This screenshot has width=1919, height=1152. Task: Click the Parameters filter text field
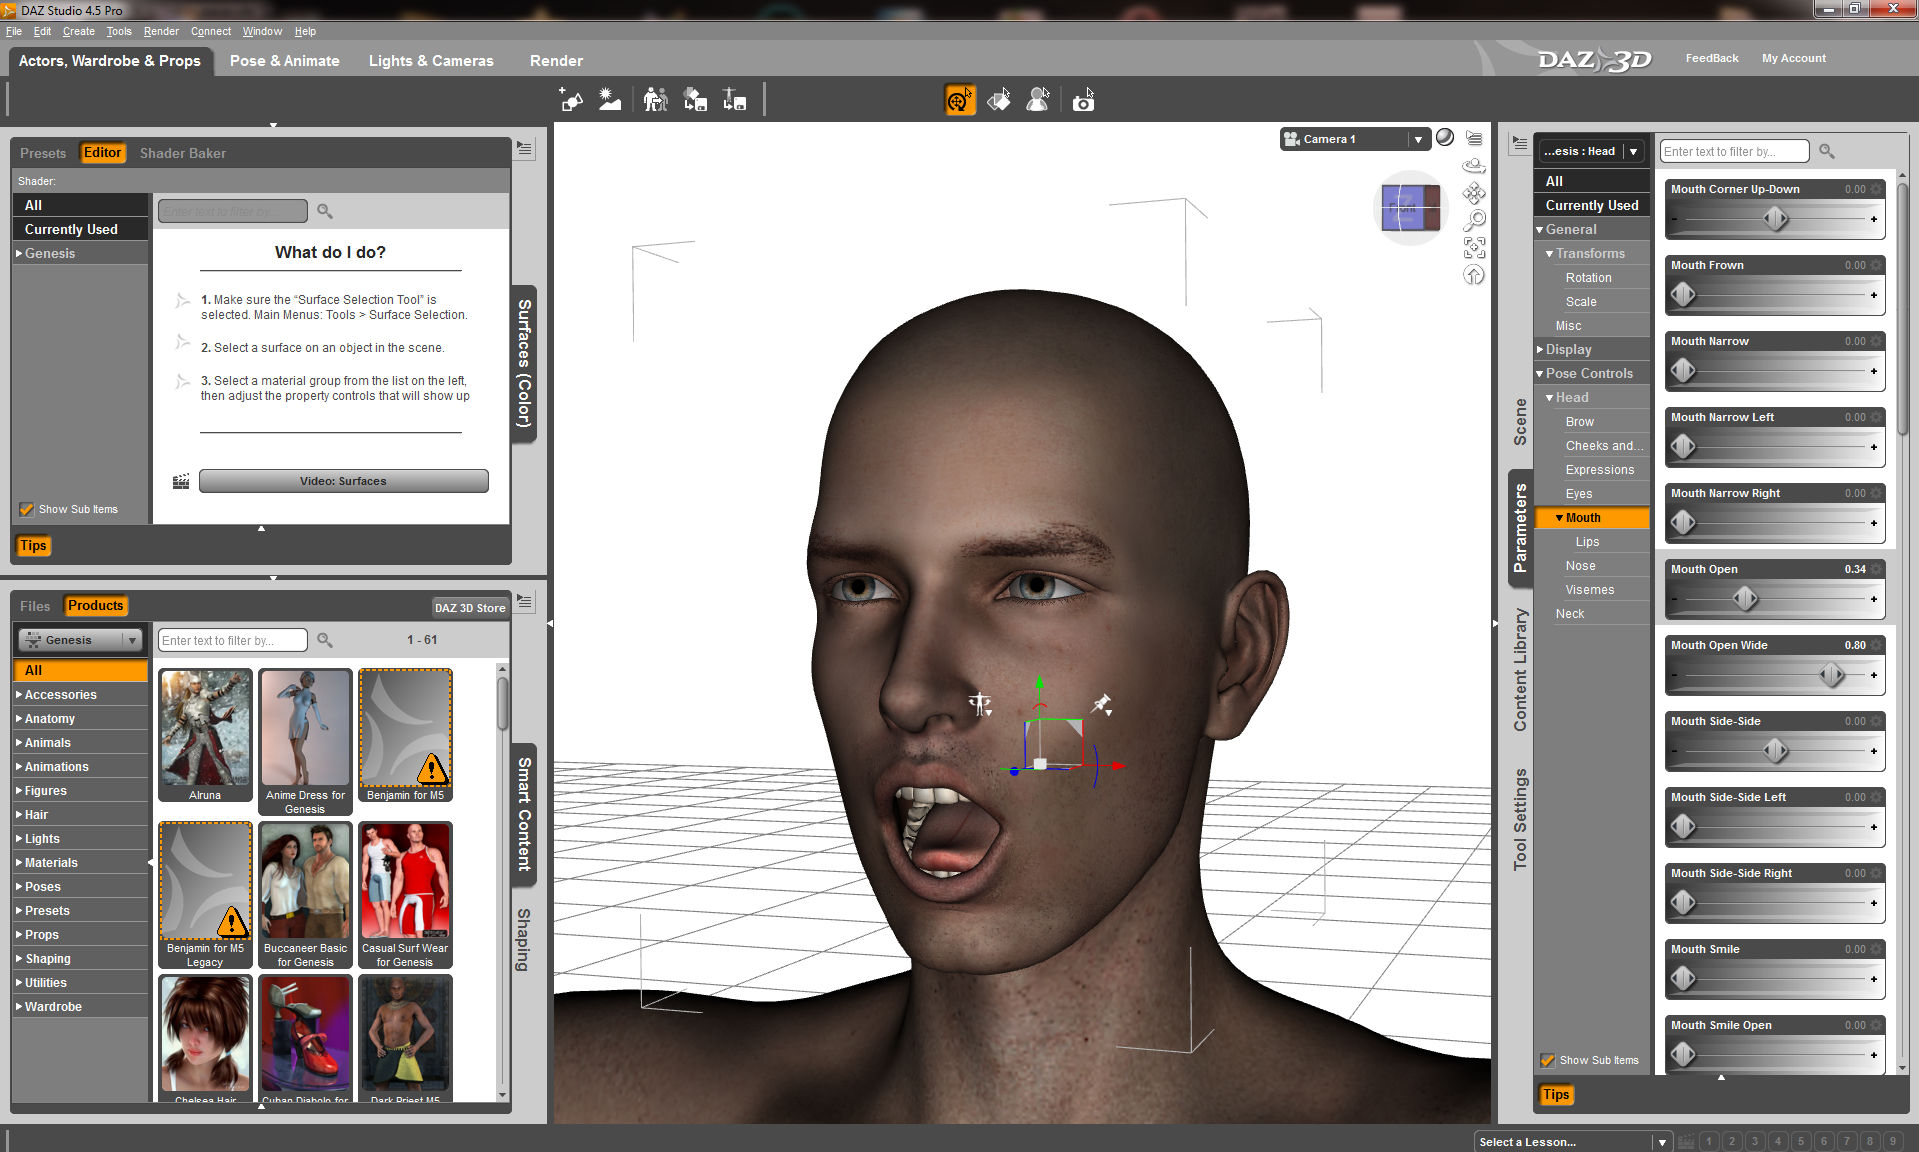1734,151
